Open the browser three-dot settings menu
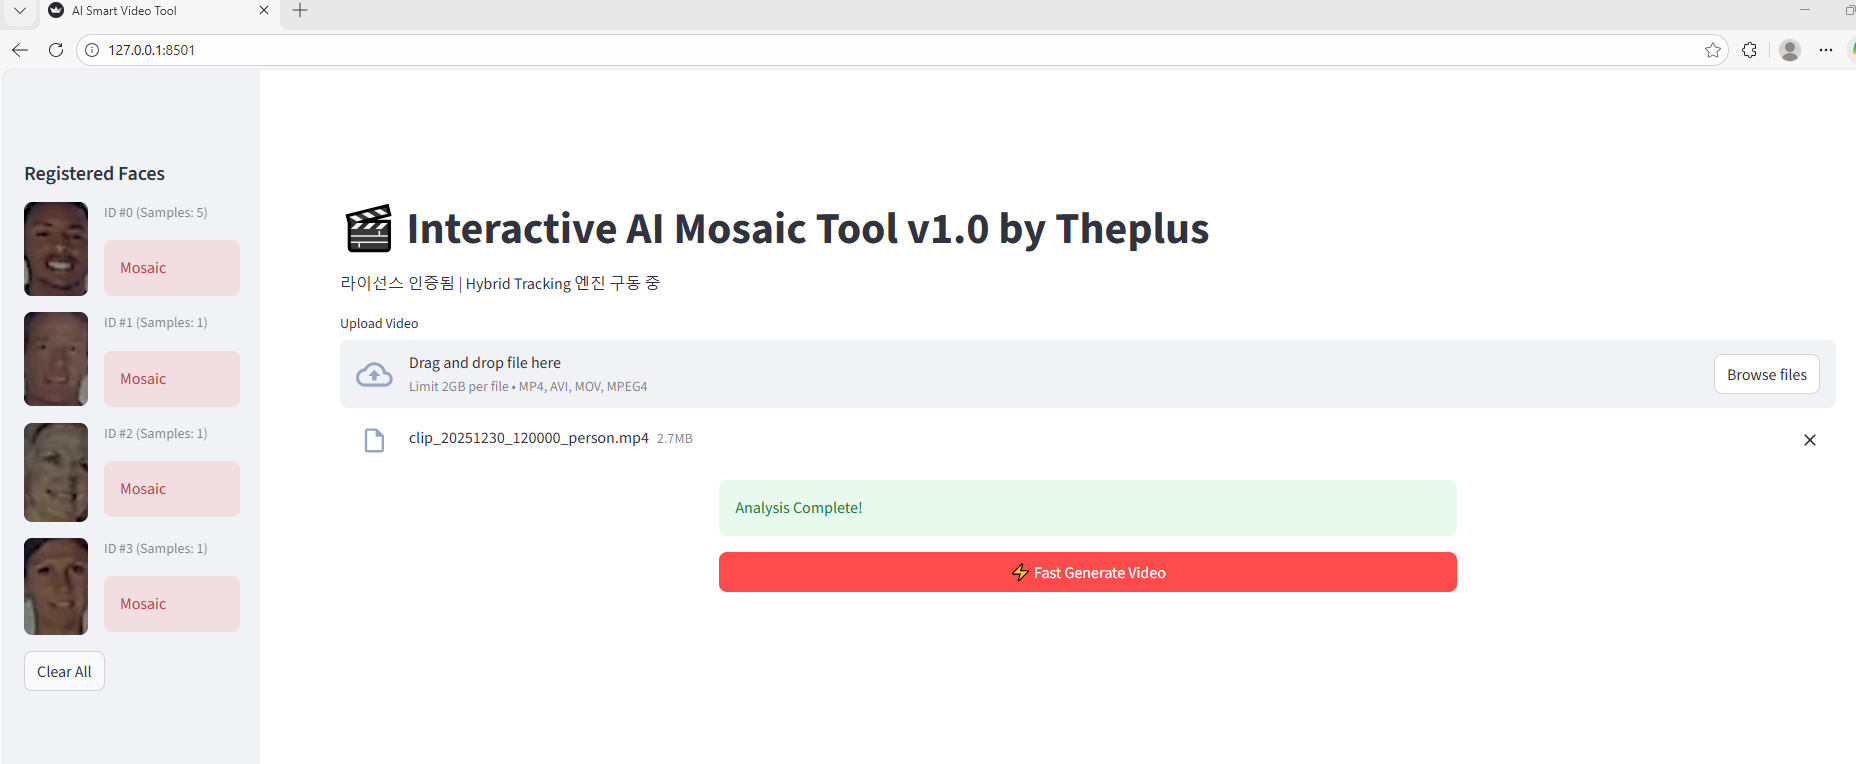Image resolution: width=1856 pixels, height=764 pixels. [1826, 50]
